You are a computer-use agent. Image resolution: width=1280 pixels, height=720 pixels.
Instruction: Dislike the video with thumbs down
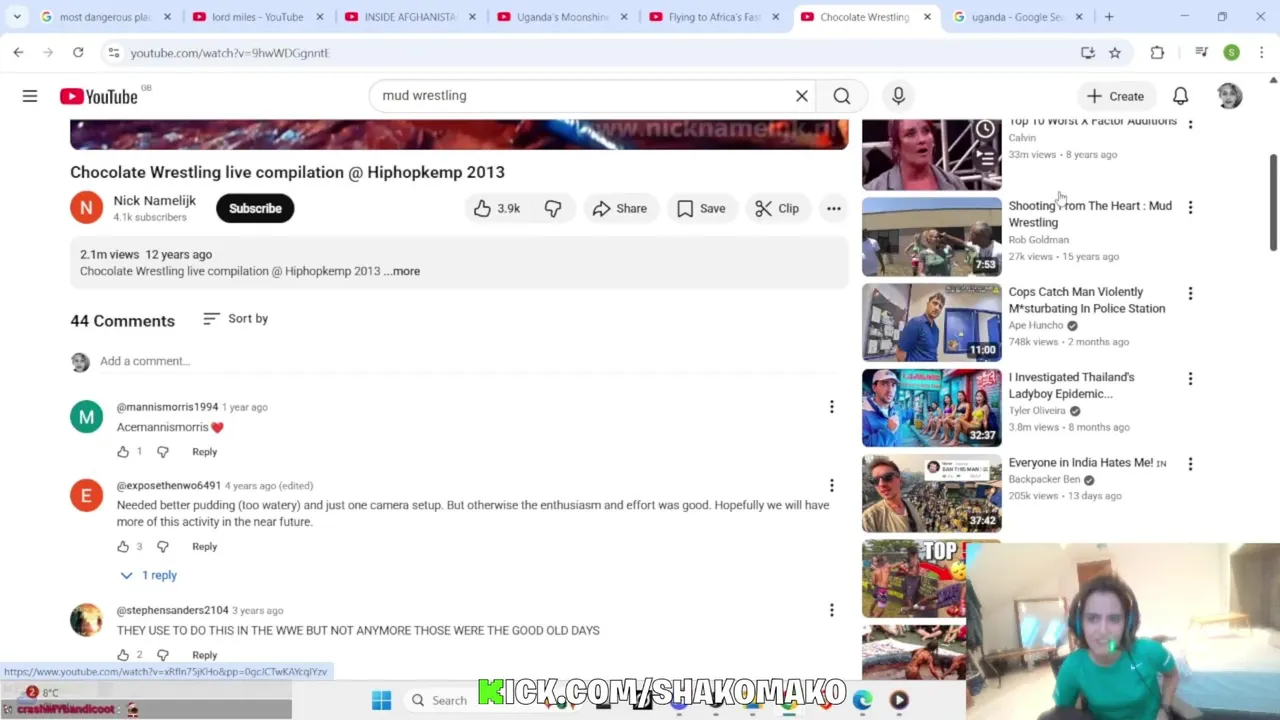(553, 208)
